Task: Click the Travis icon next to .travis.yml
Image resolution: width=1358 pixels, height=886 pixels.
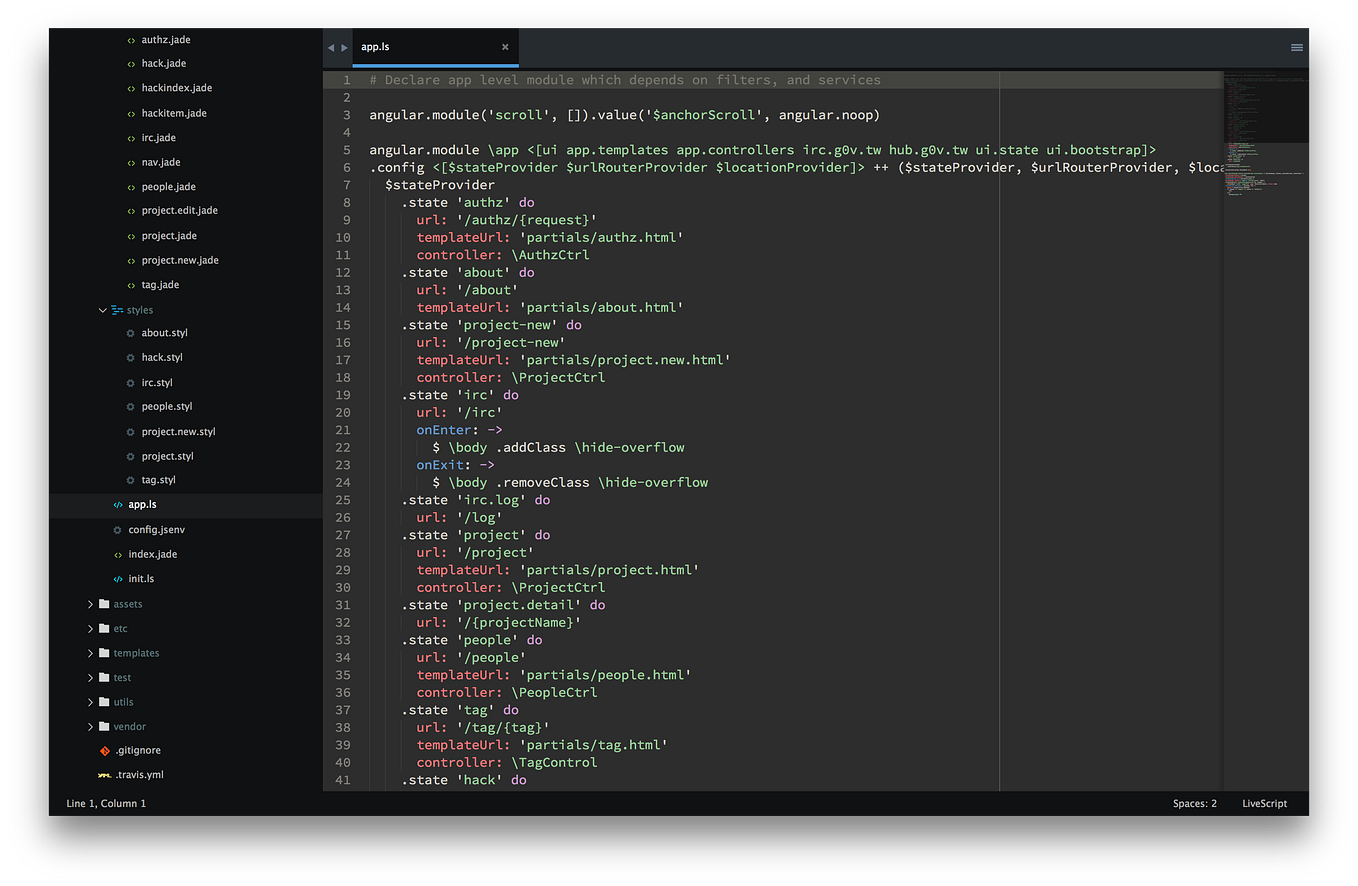Action: pos(105,774)
